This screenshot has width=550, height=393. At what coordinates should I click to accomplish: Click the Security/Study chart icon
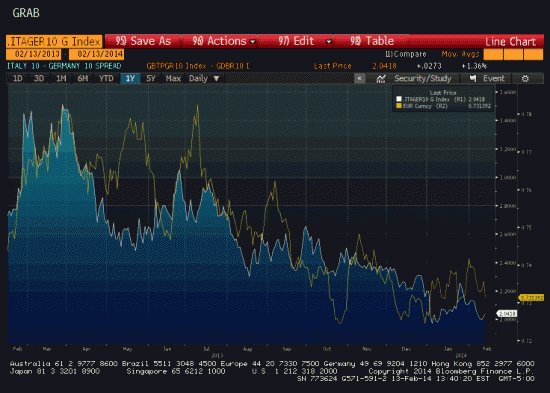381,79
